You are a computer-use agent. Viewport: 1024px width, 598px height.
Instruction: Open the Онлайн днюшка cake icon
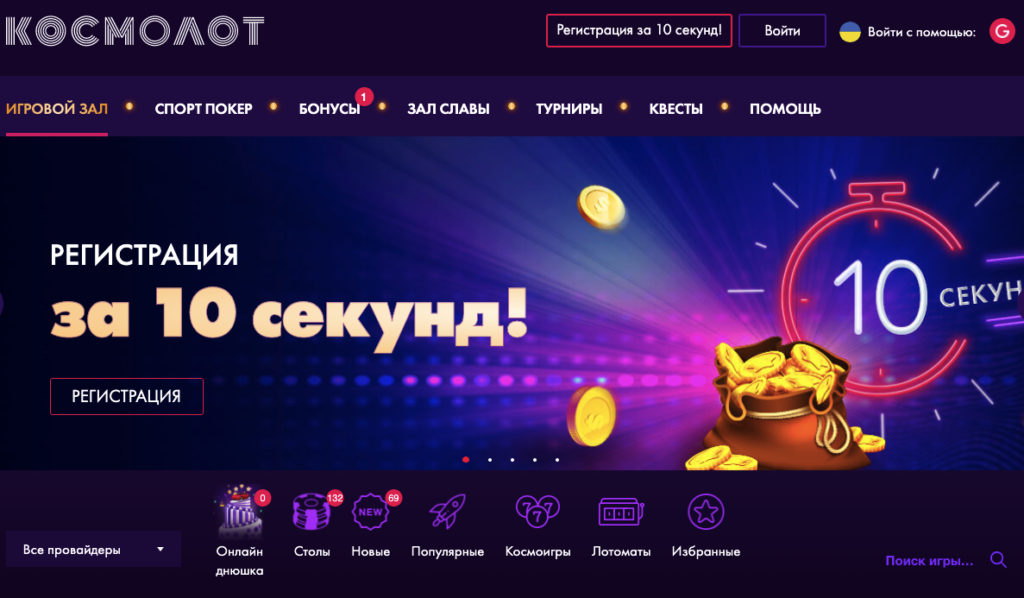click(240, 511)
